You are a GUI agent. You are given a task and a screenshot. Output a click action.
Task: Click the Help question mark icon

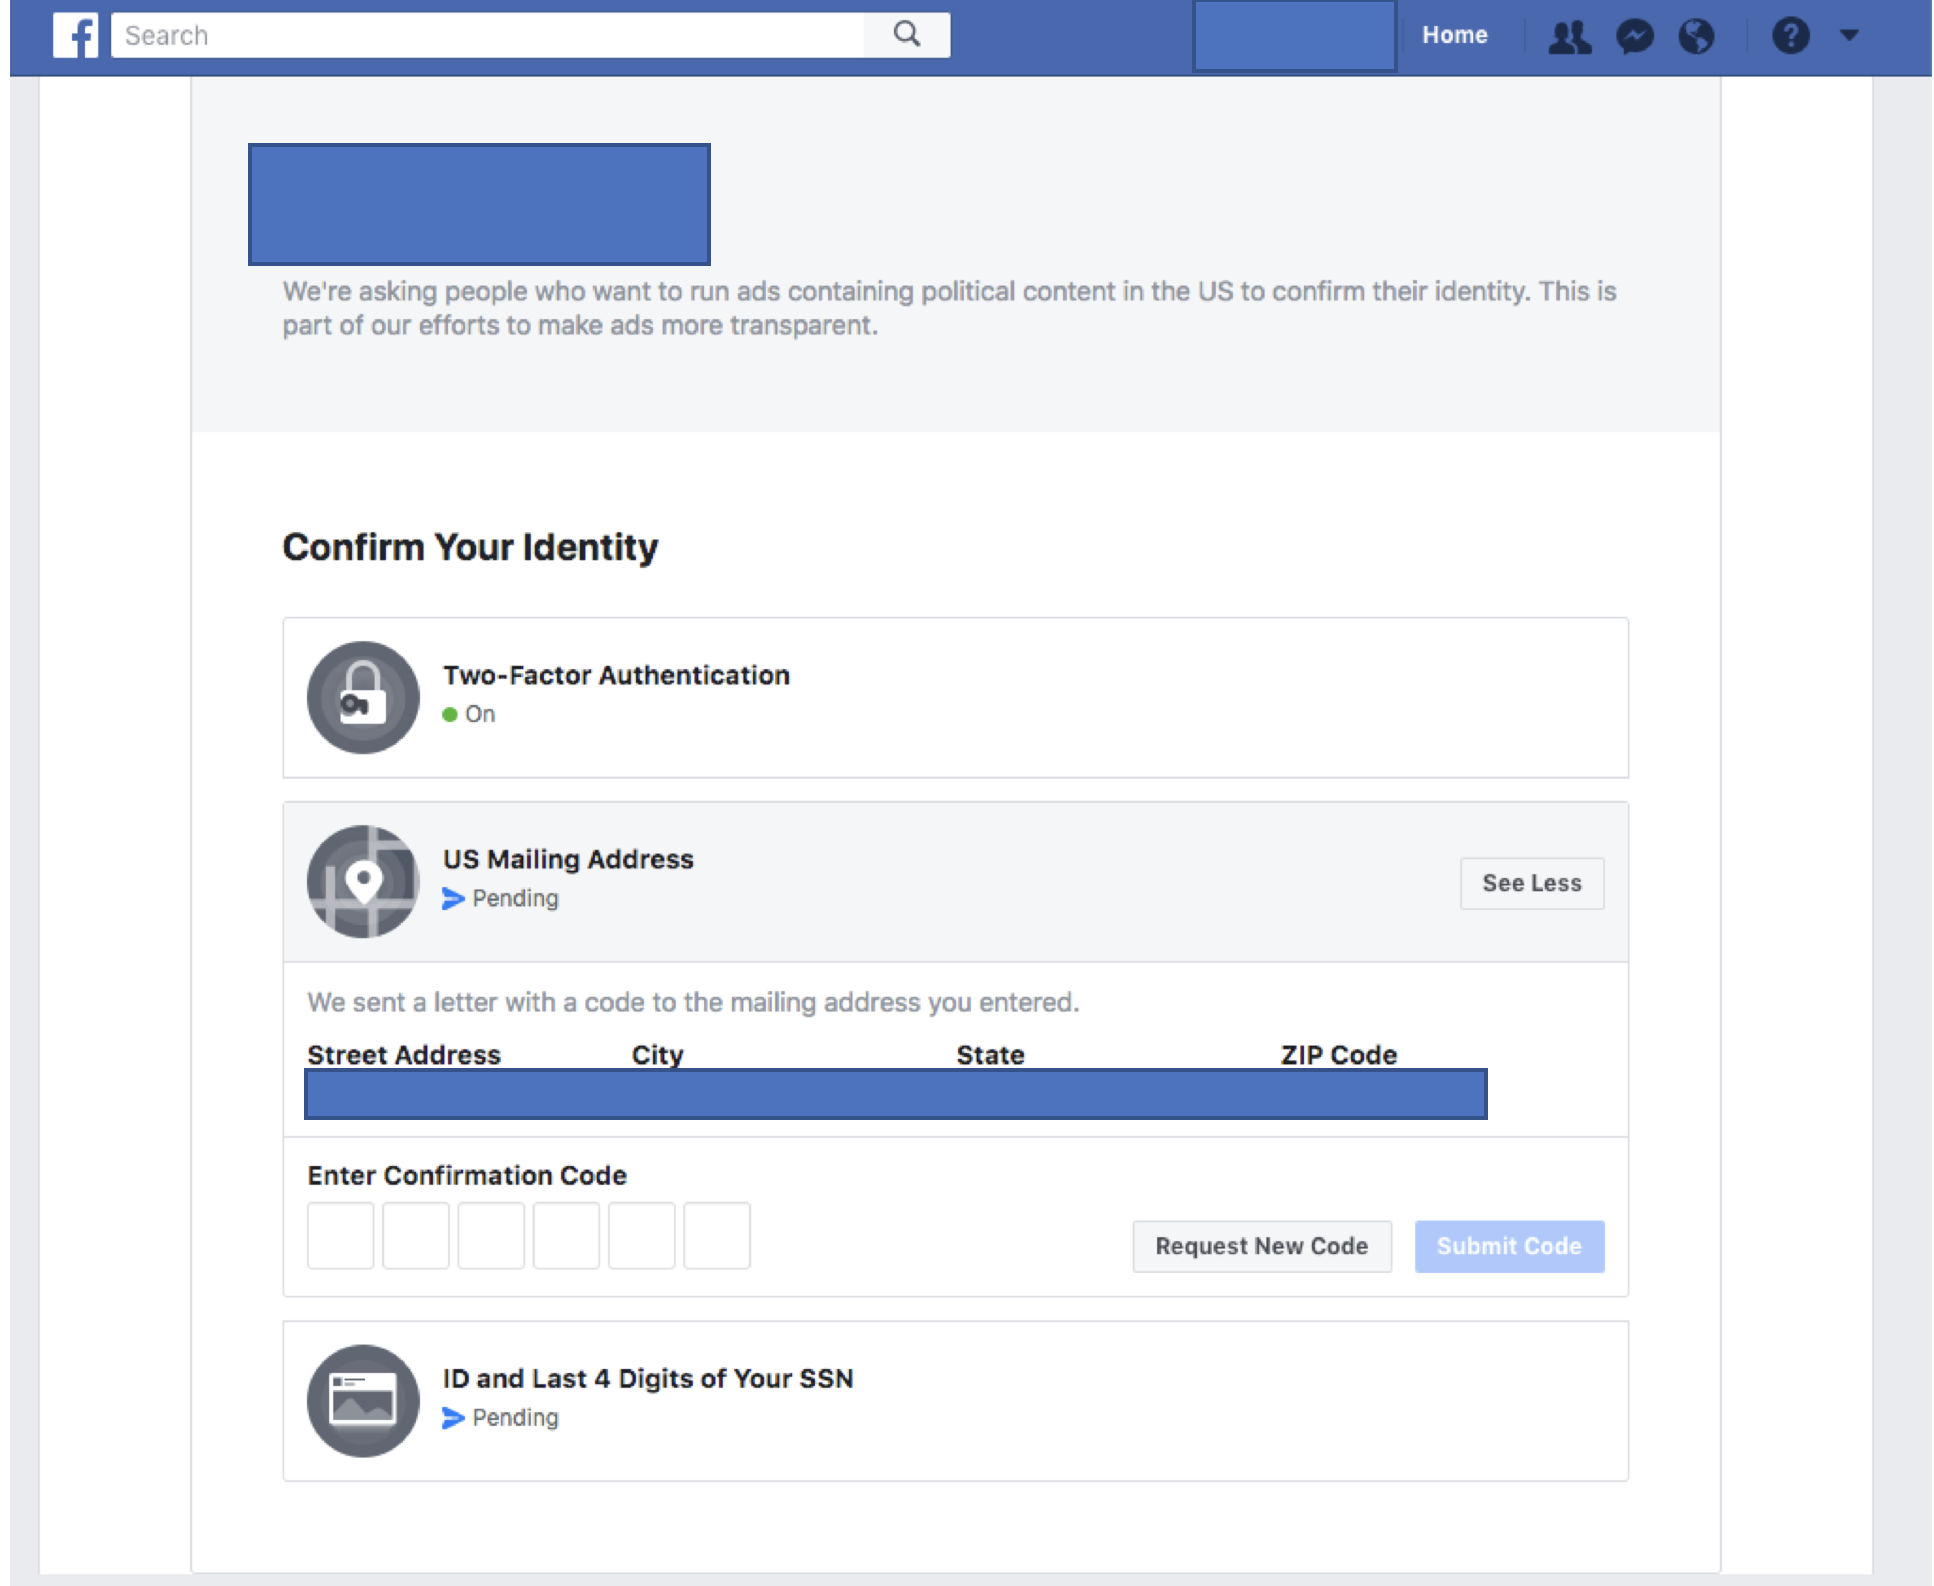[x=1790, y=36]
